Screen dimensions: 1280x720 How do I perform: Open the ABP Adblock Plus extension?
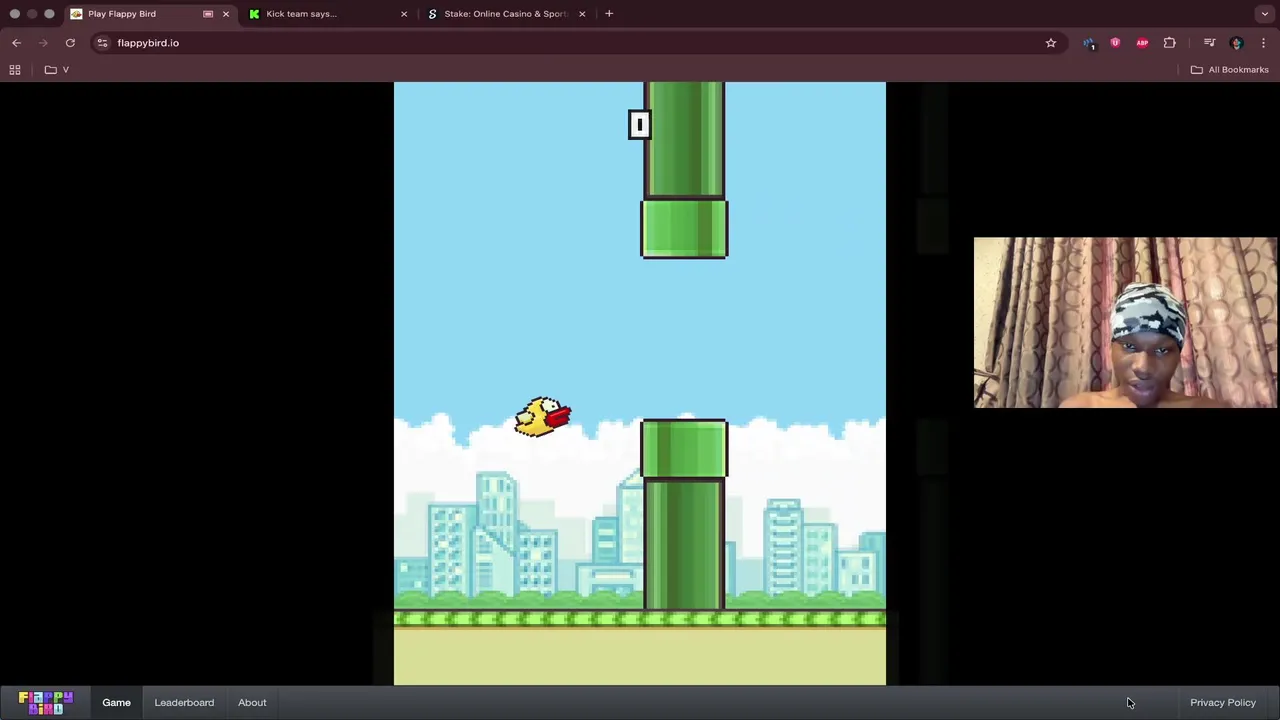[1142, 43]
